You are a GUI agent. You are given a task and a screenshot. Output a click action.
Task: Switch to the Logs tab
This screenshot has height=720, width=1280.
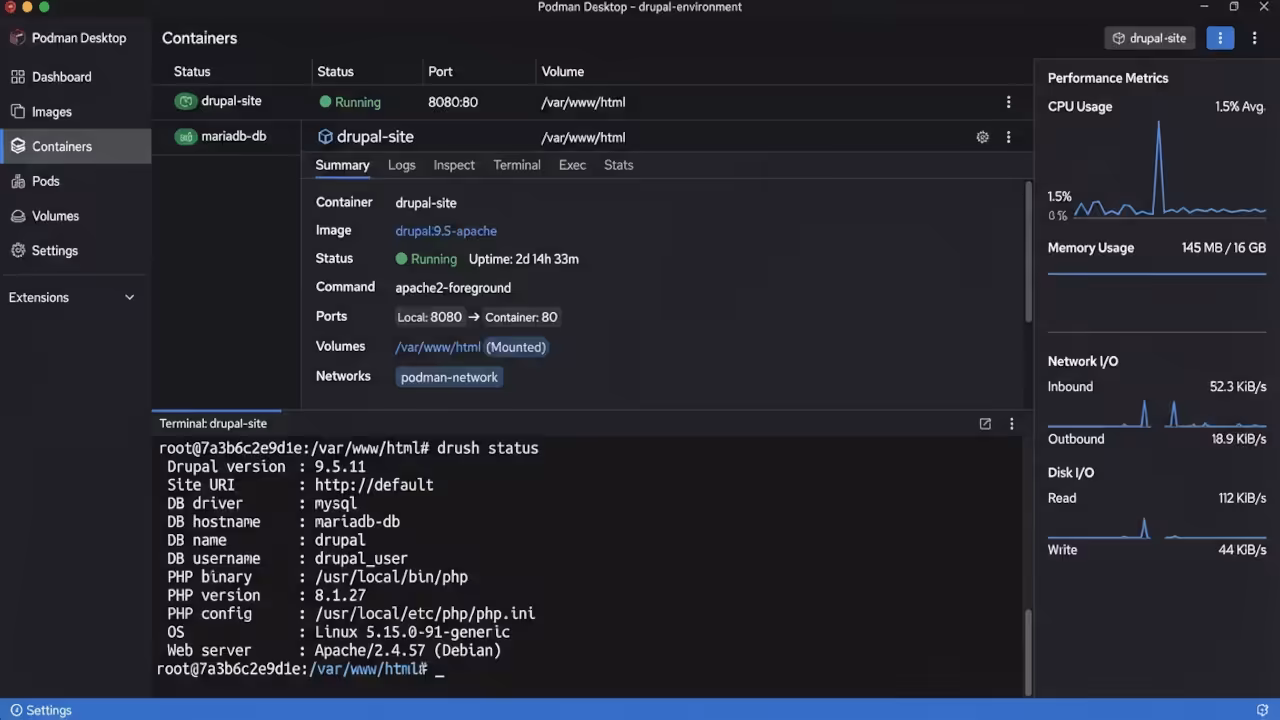point(401,165)
